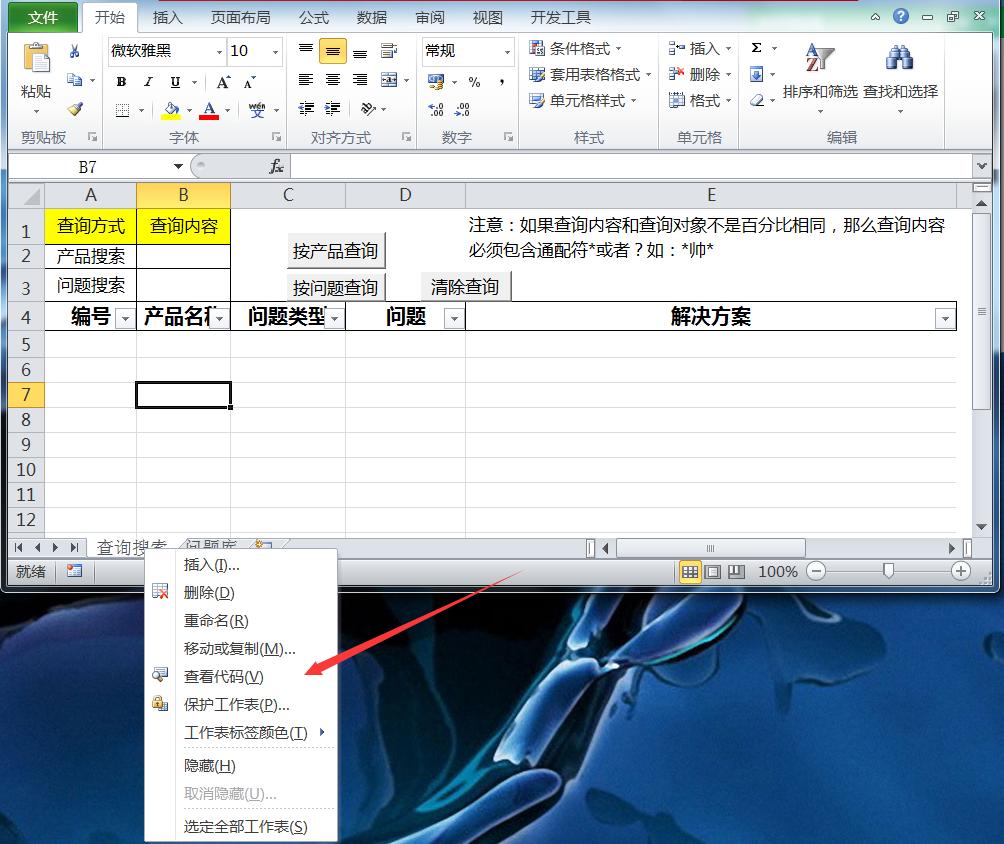Image resolution: width=1004 pixels, height=844 pixels.
Task: Apply percent style formatting
Action: click(474, 83)
